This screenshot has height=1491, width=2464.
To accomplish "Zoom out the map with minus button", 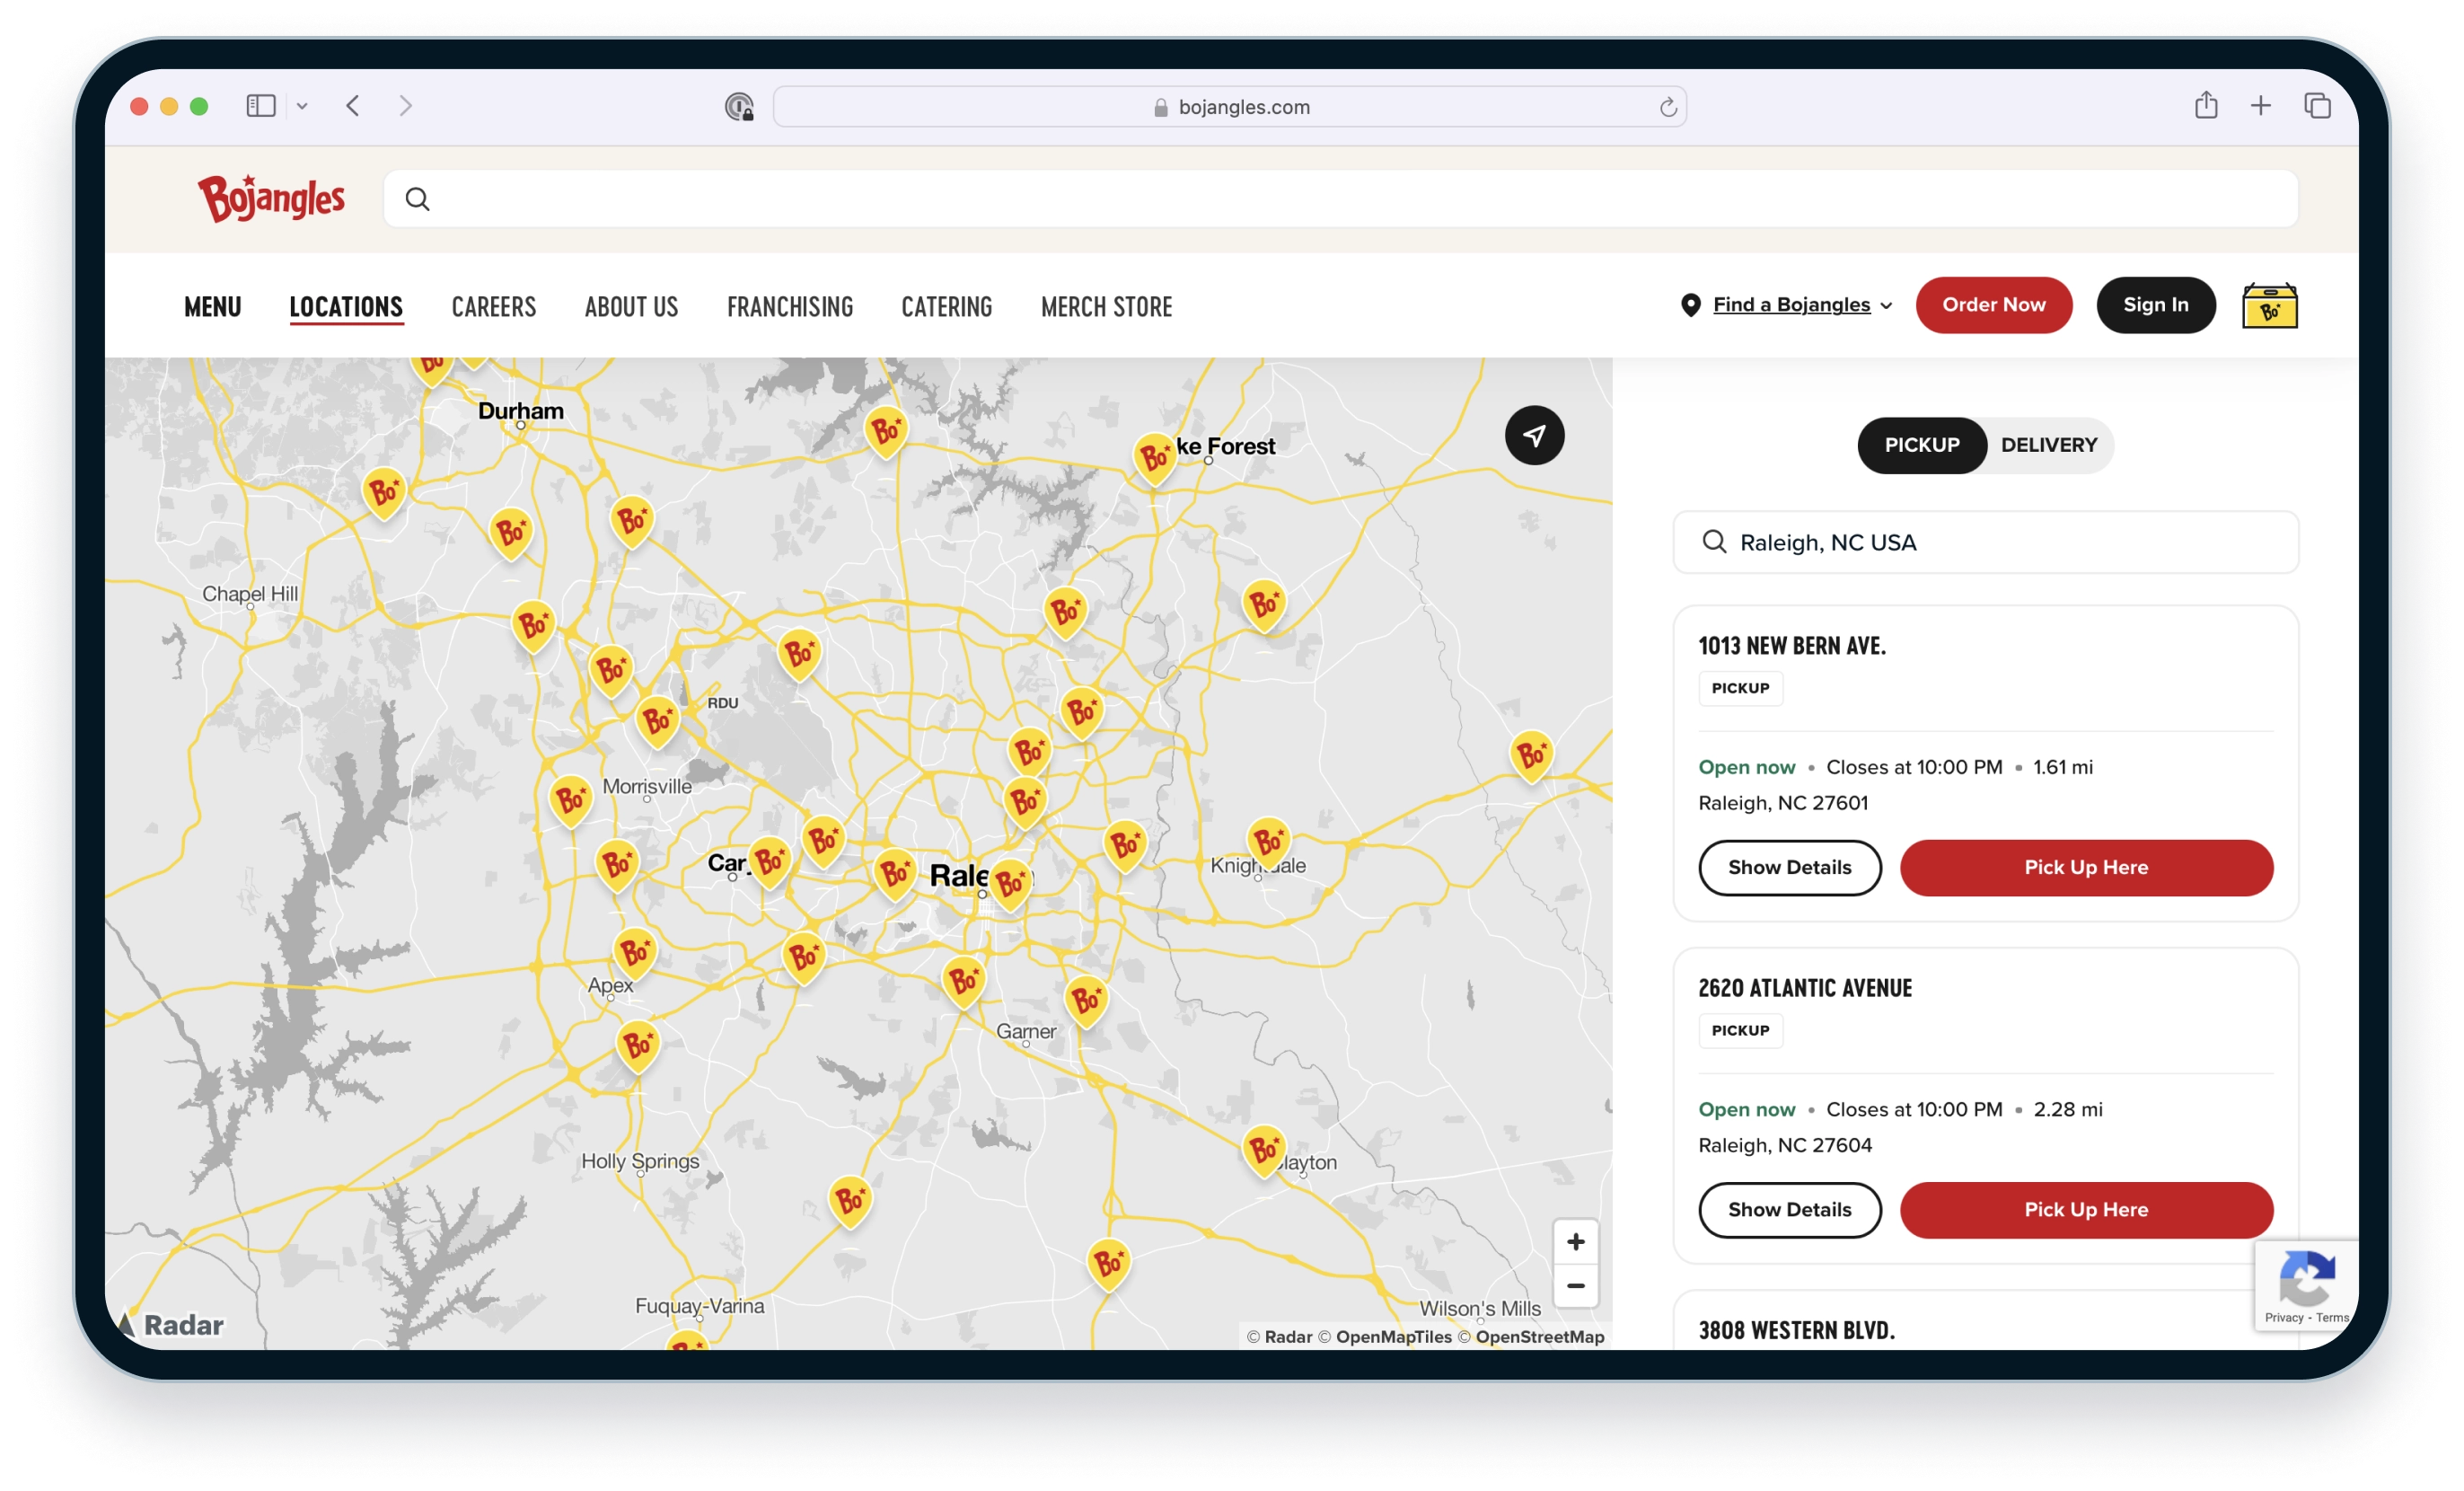I will point(1575,1286).
